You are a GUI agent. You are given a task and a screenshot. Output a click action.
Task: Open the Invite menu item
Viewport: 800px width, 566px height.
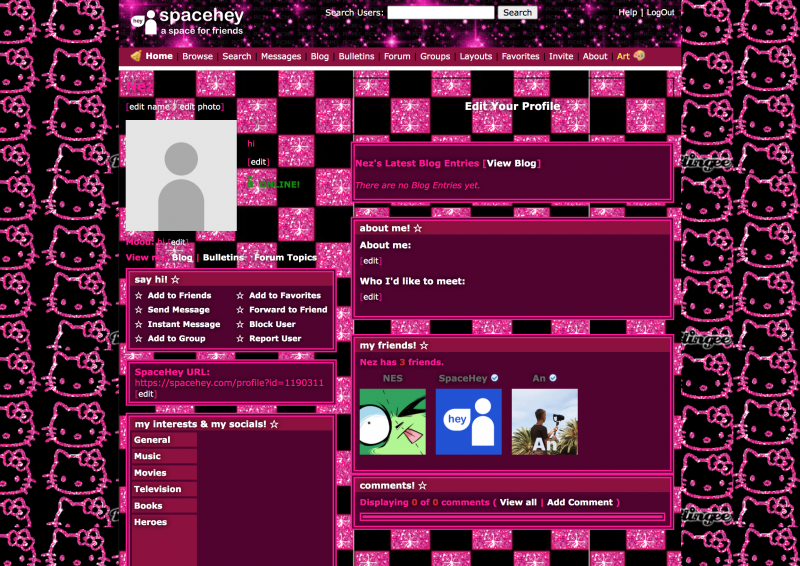(561, 56)
